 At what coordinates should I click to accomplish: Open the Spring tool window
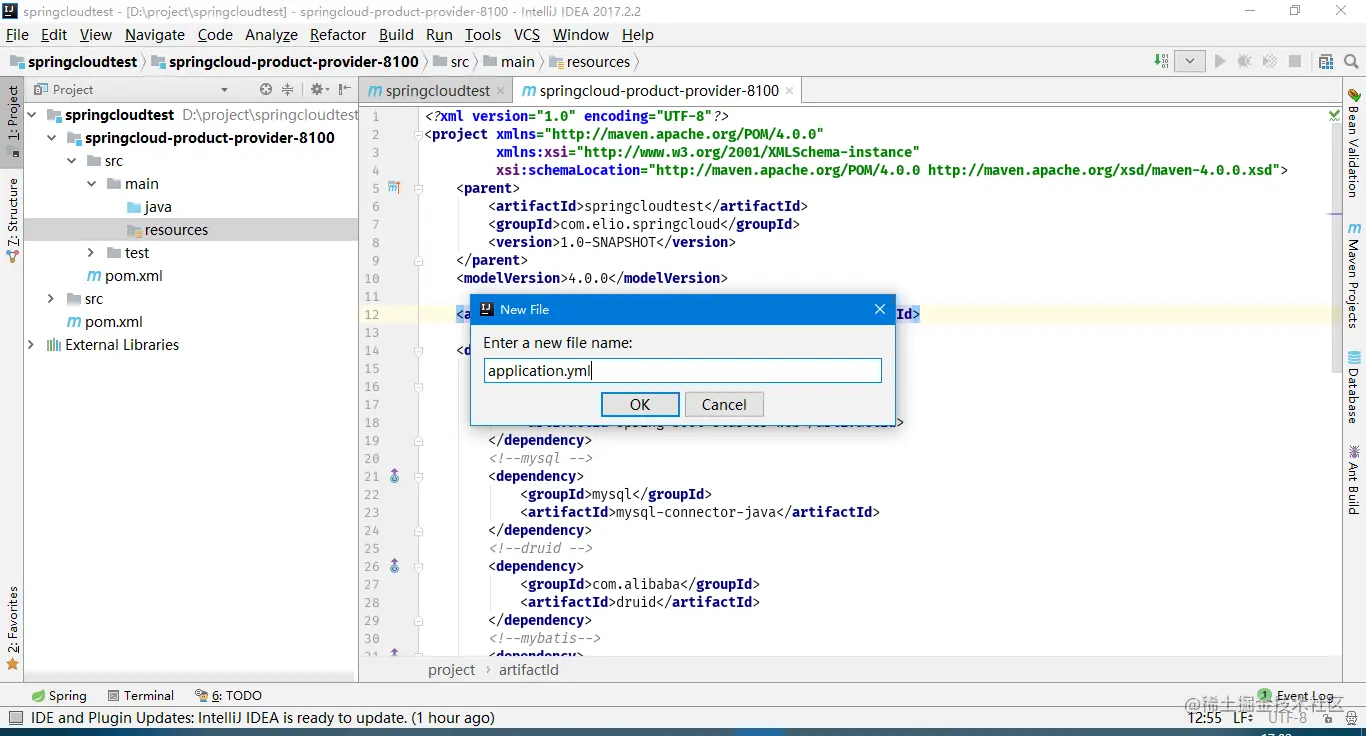tap(59, 695)
